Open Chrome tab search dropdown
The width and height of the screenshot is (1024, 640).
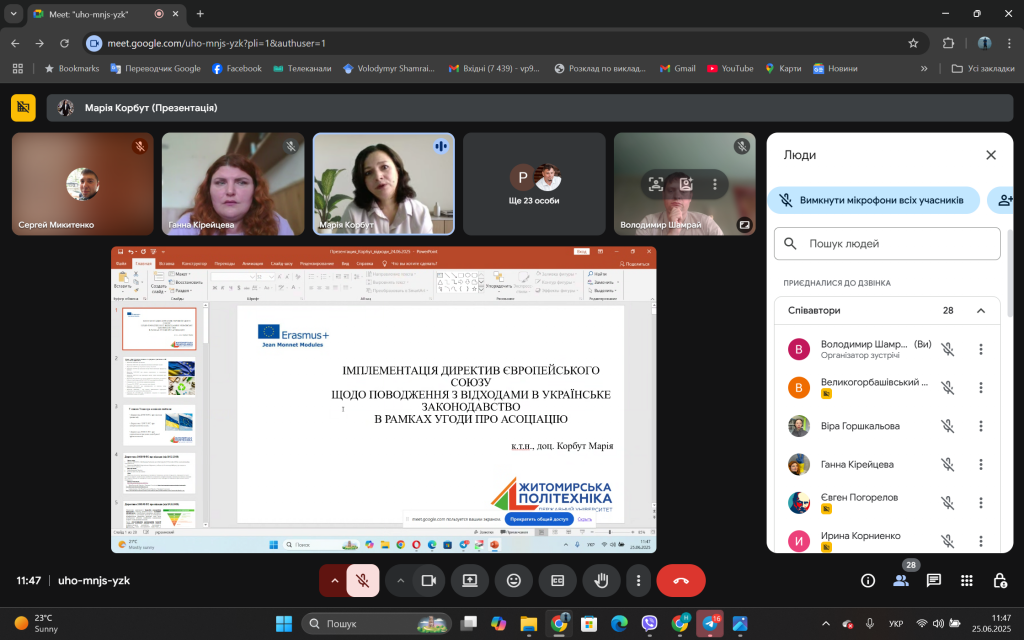click(x=13, y=14)
